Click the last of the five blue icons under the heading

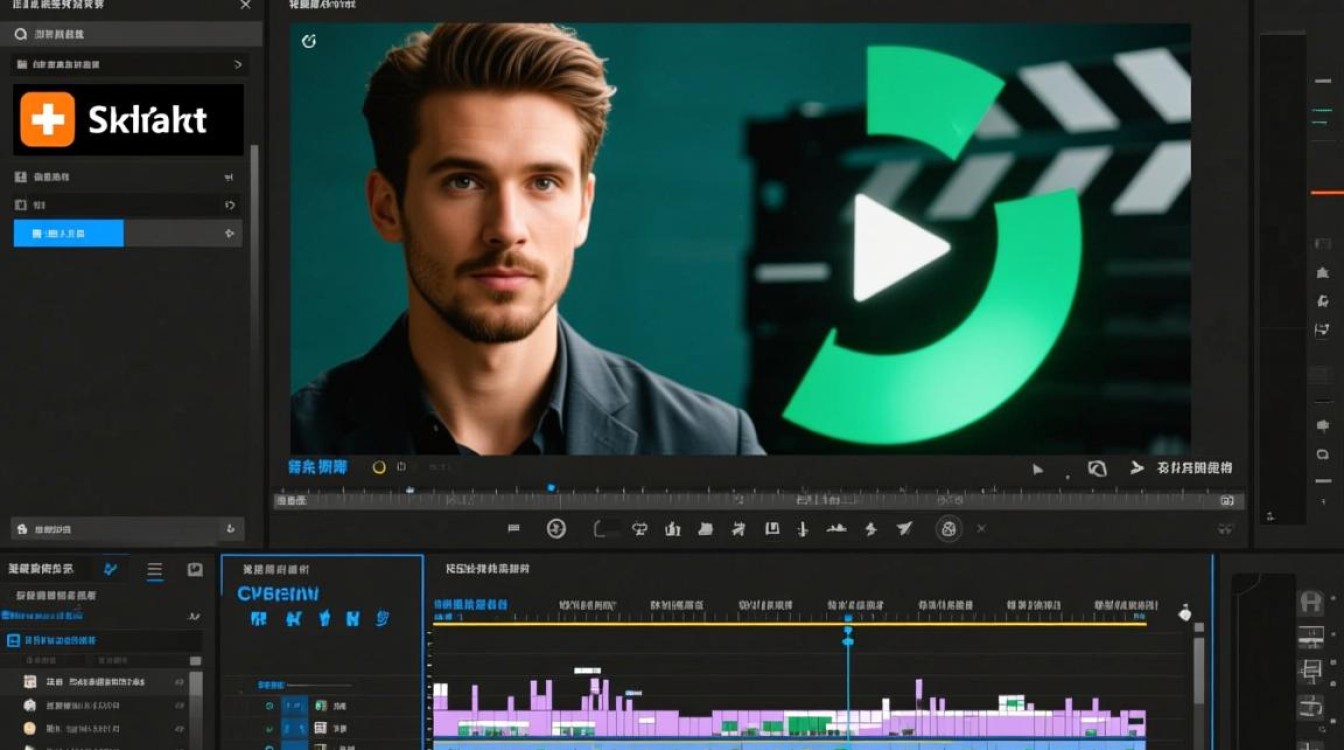click(382, 619)
